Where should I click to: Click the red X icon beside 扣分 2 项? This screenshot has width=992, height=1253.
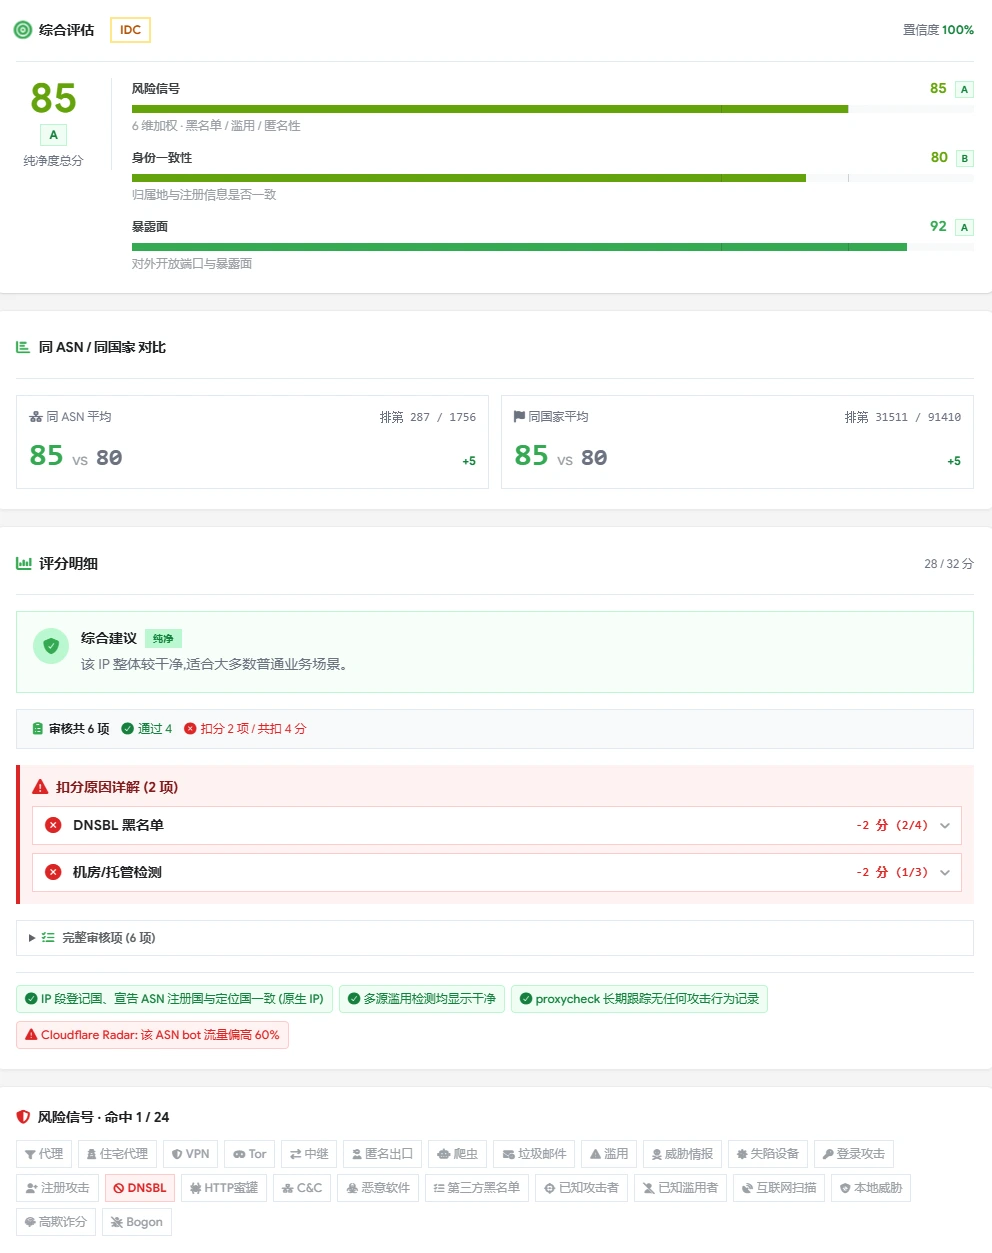pyautogui.click(x=190, y=729)
